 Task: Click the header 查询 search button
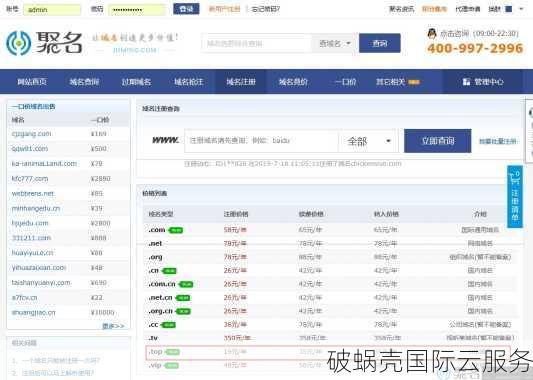(380, 43)
